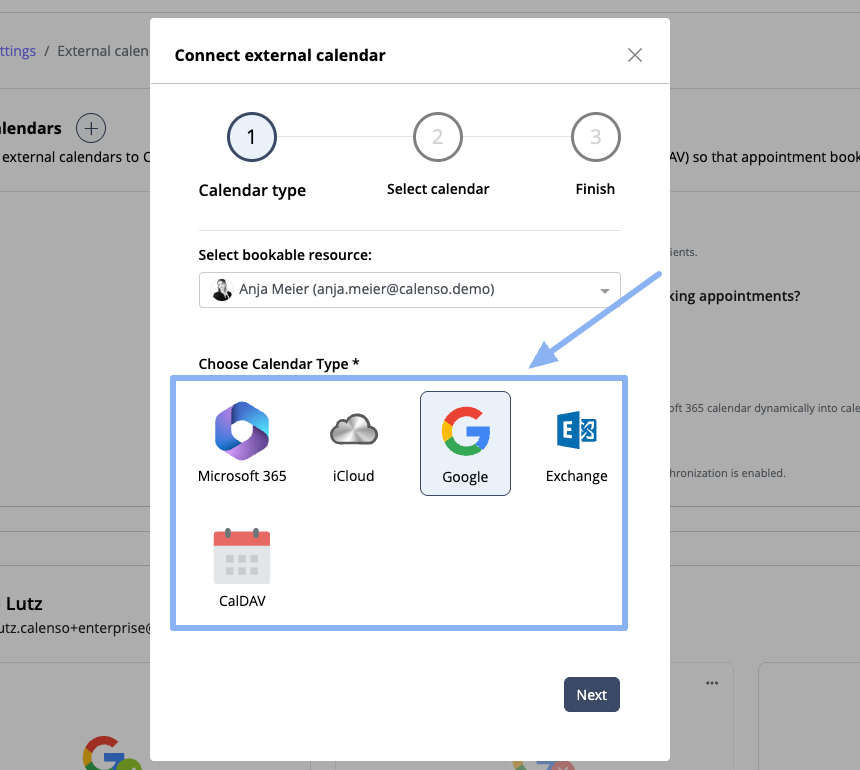Image resolution: width=860 pixels, height=770 pixels.
Task: Close the Connect external calendar dialog
Action: pyautogui.click(x=635, y=55)
